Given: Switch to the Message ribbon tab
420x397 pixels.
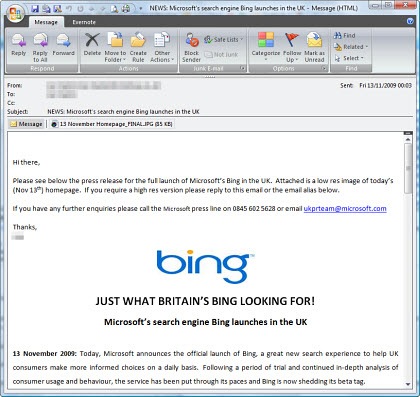Looking at the screenshot, I should [46, 22].
